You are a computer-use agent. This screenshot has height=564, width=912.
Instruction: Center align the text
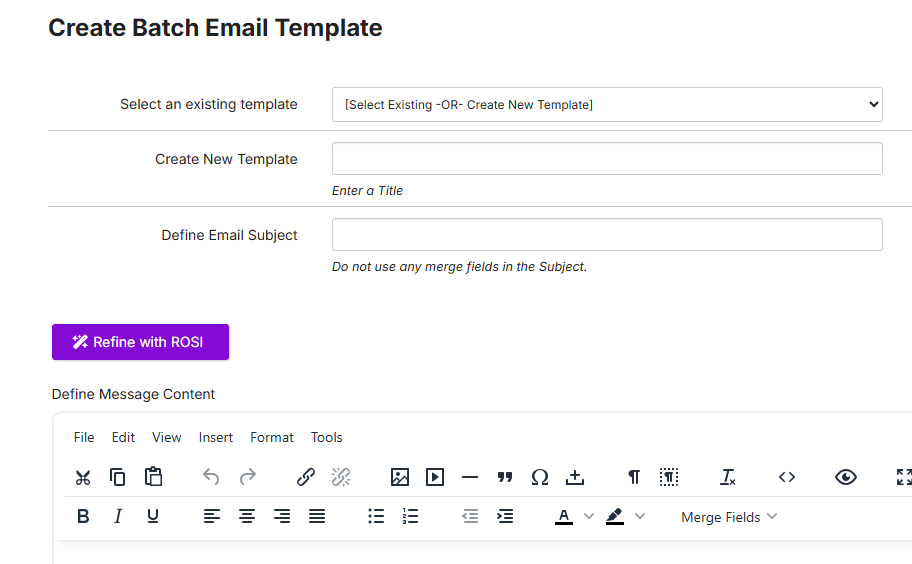point(247,516)
